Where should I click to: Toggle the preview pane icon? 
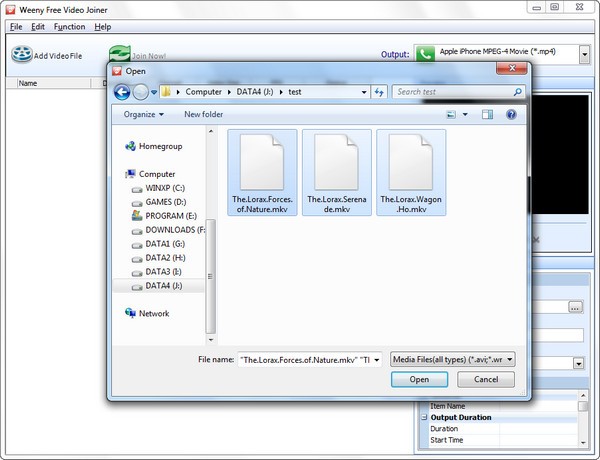point(489,115)
